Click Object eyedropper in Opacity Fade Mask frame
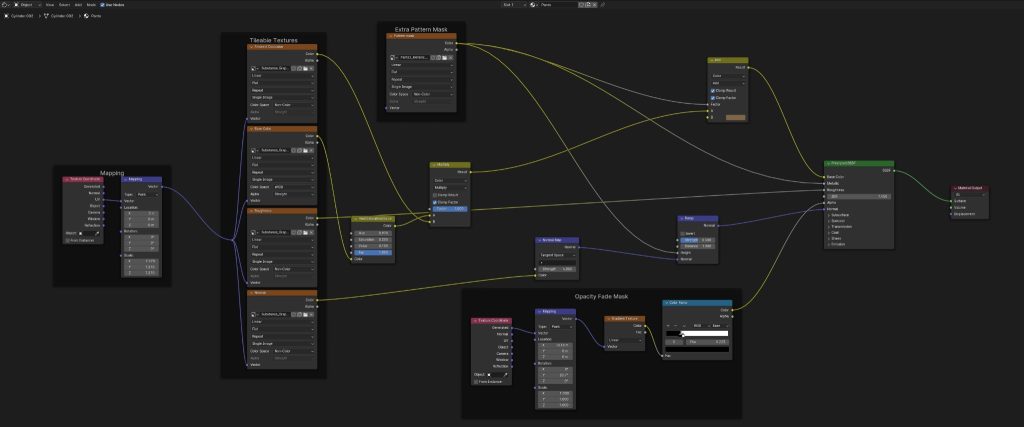The image size is (1024, 427). pos(505,375)
